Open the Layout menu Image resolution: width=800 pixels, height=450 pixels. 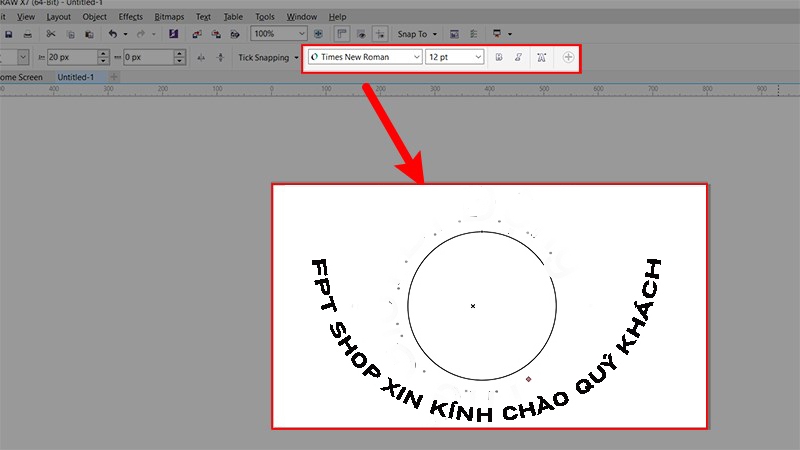[59, 17]
